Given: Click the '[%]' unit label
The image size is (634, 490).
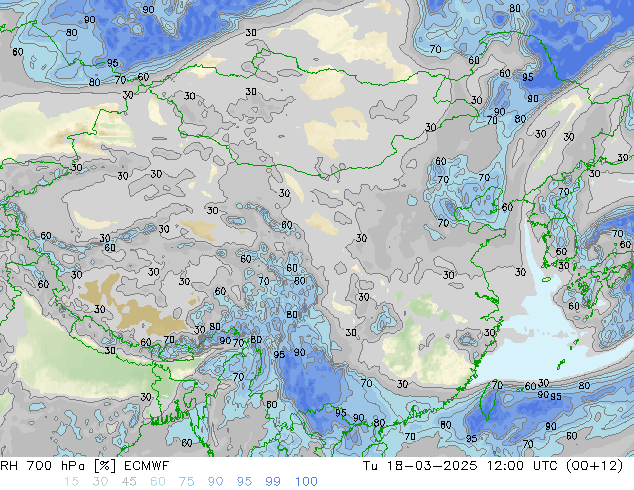Looking at the screenshot, I should (x=105, y=466).
